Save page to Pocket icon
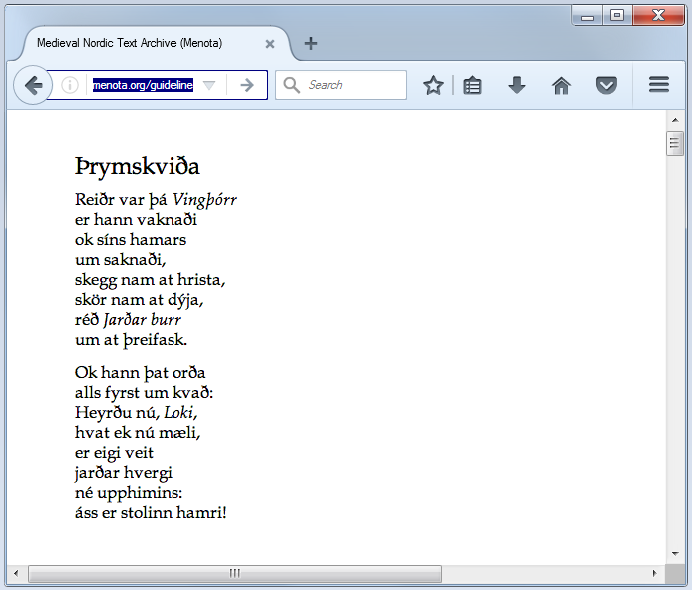Image resolution: width=692 pixels, height=590 pixels. click(606, 86)
